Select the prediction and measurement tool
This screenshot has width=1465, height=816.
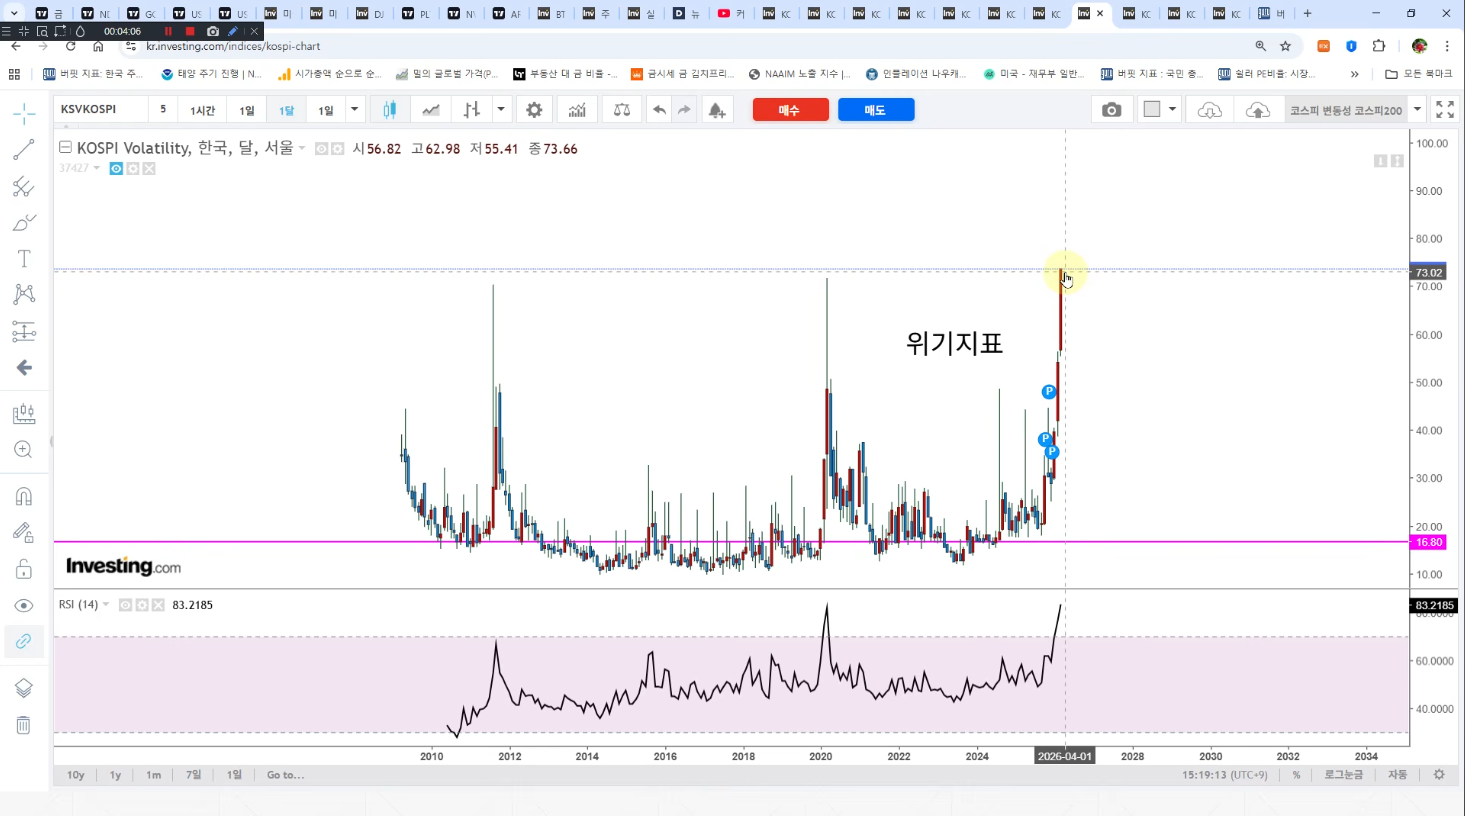click(24, 331)
